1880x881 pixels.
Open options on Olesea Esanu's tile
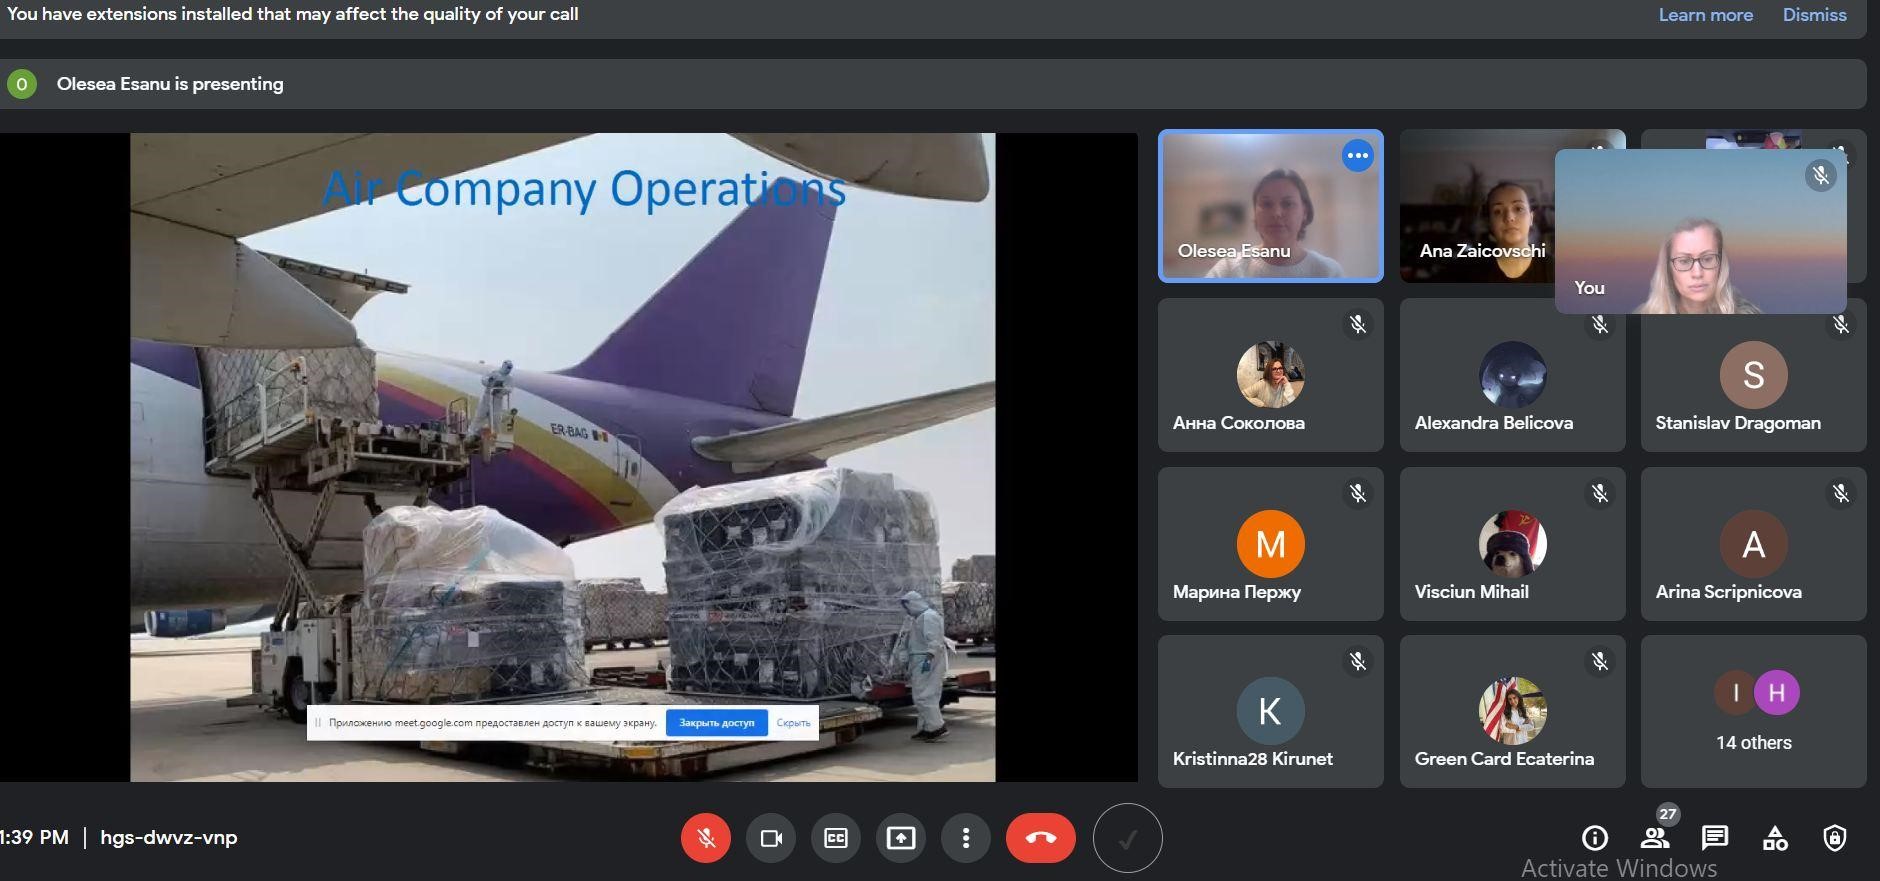[1357, 156]
